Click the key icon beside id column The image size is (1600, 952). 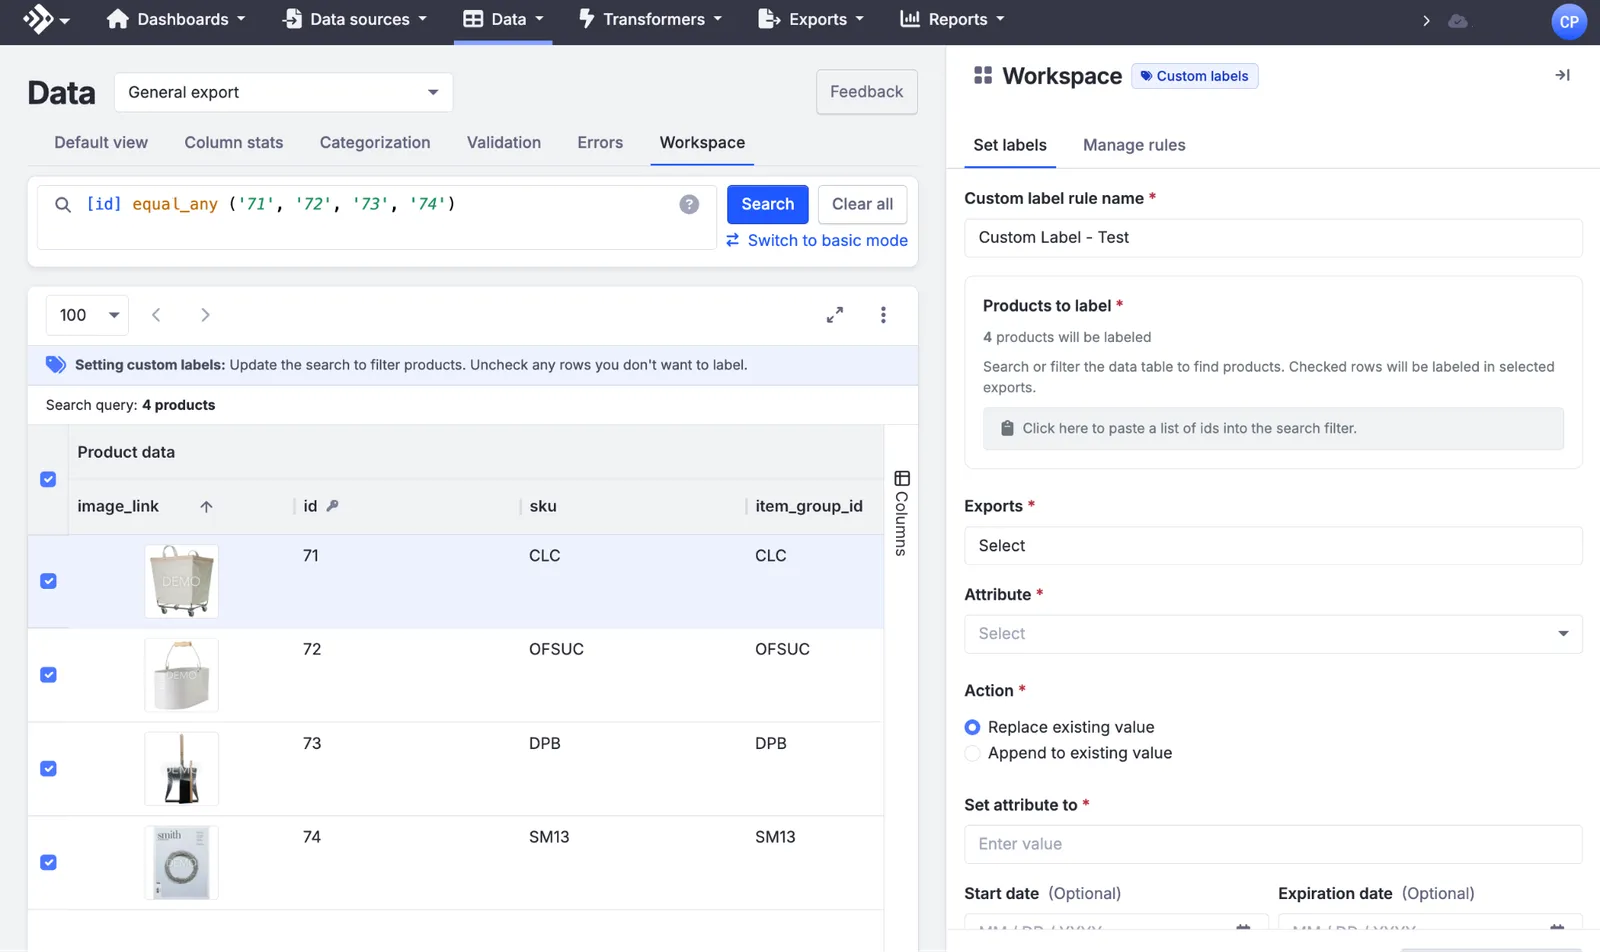[x=332, y=506]
